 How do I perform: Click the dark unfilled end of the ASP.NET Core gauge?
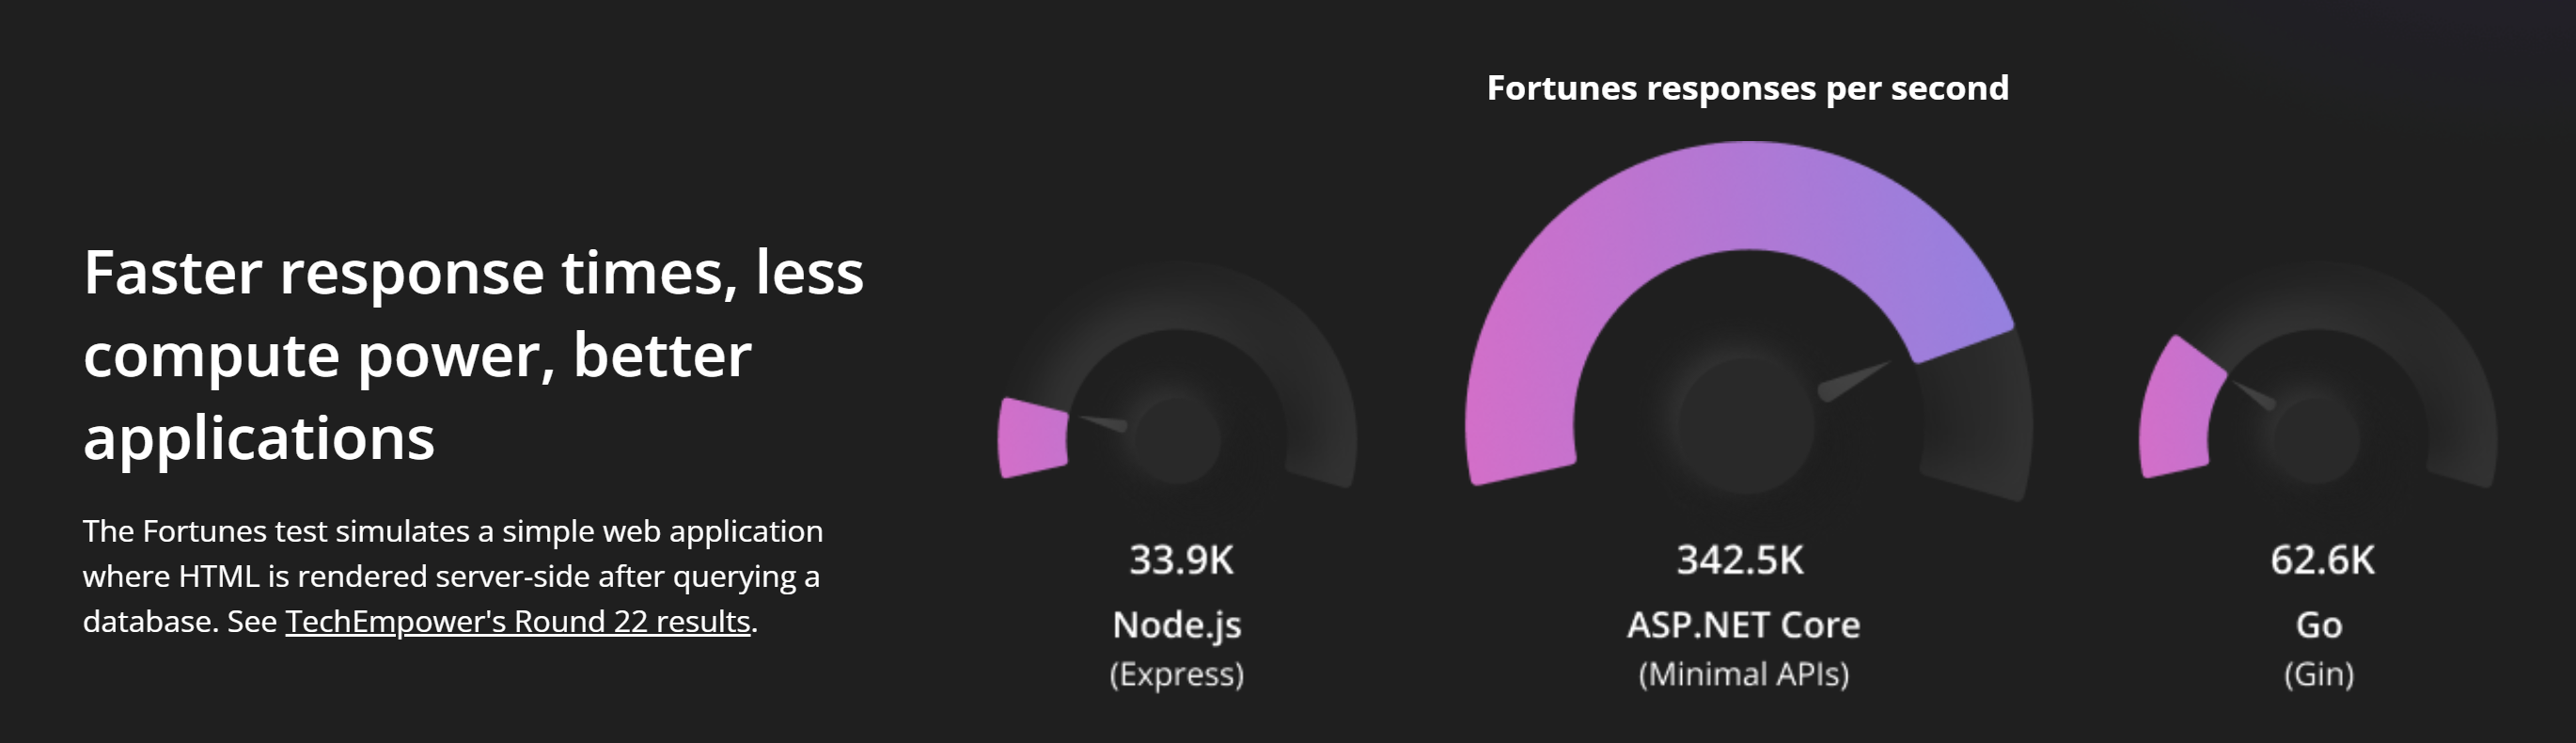click(x=1975, y=420)
